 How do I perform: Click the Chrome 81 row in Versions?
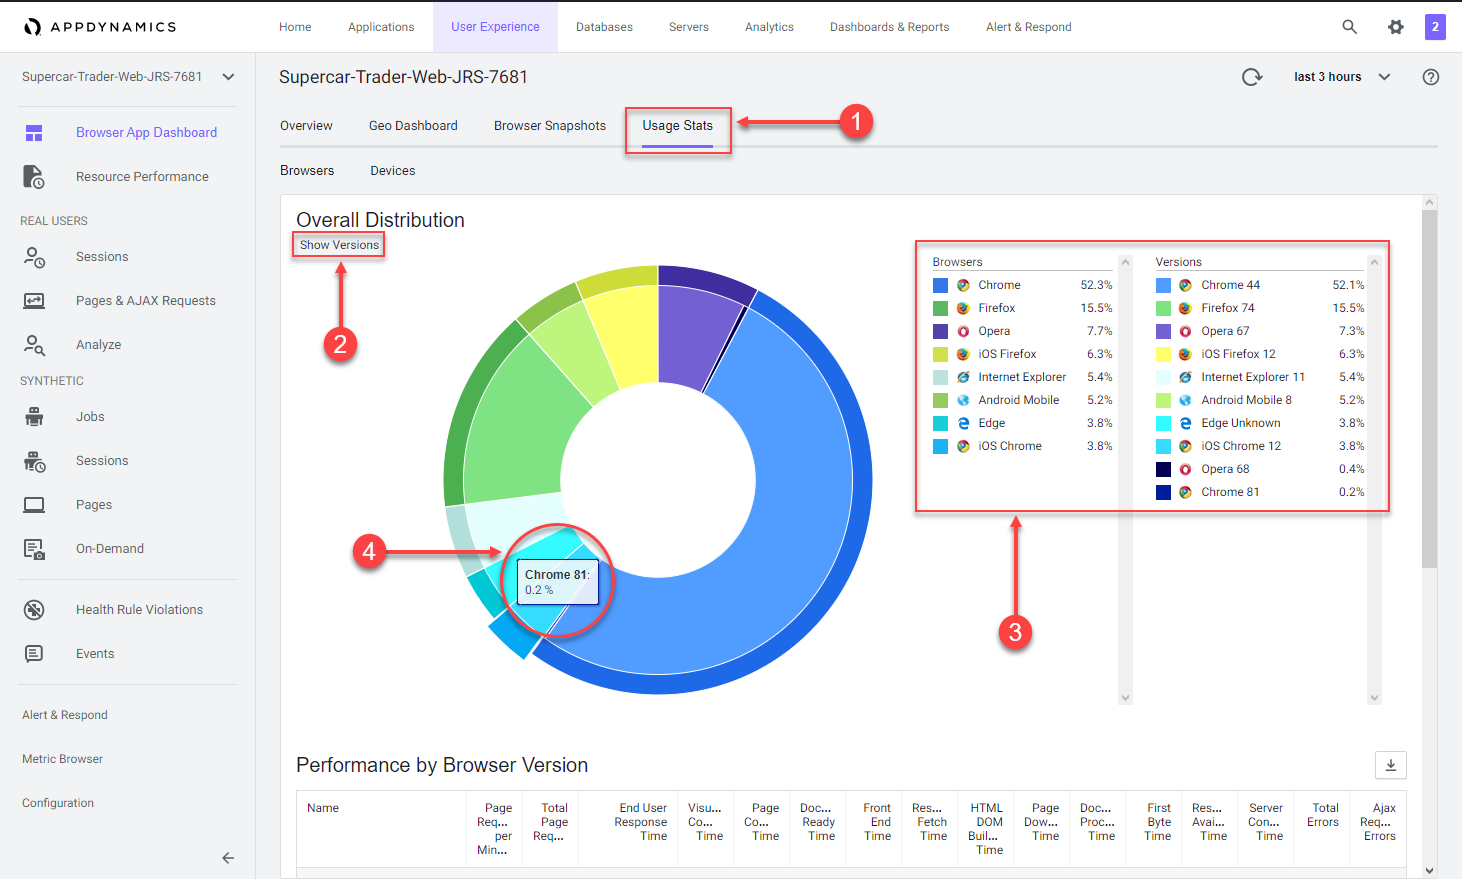pyautogui.click(x=1260, y=492)
